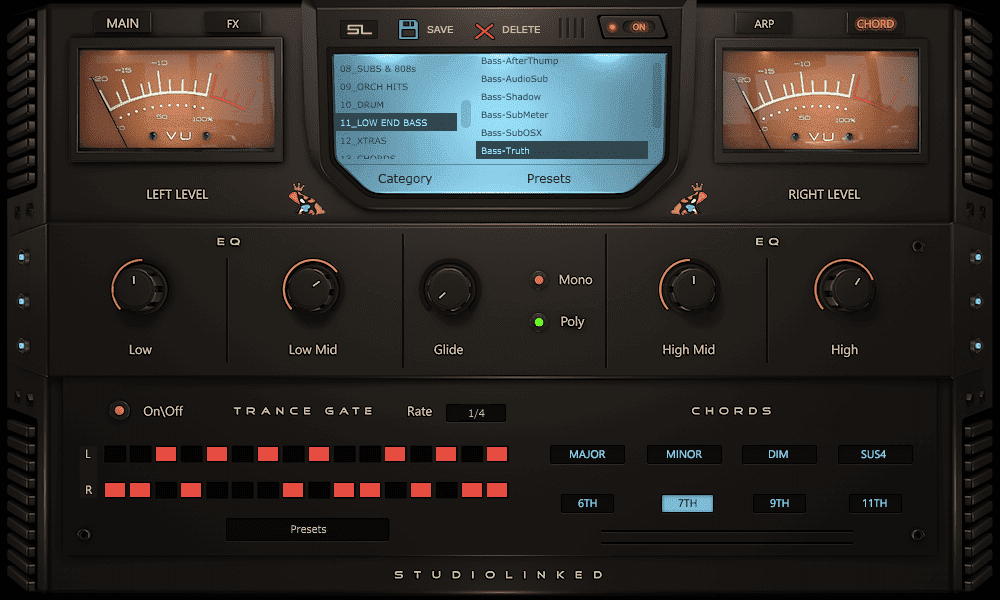1000x600 pixels.
Task: Toggle last step in L gate row
Action: [497, 454]
